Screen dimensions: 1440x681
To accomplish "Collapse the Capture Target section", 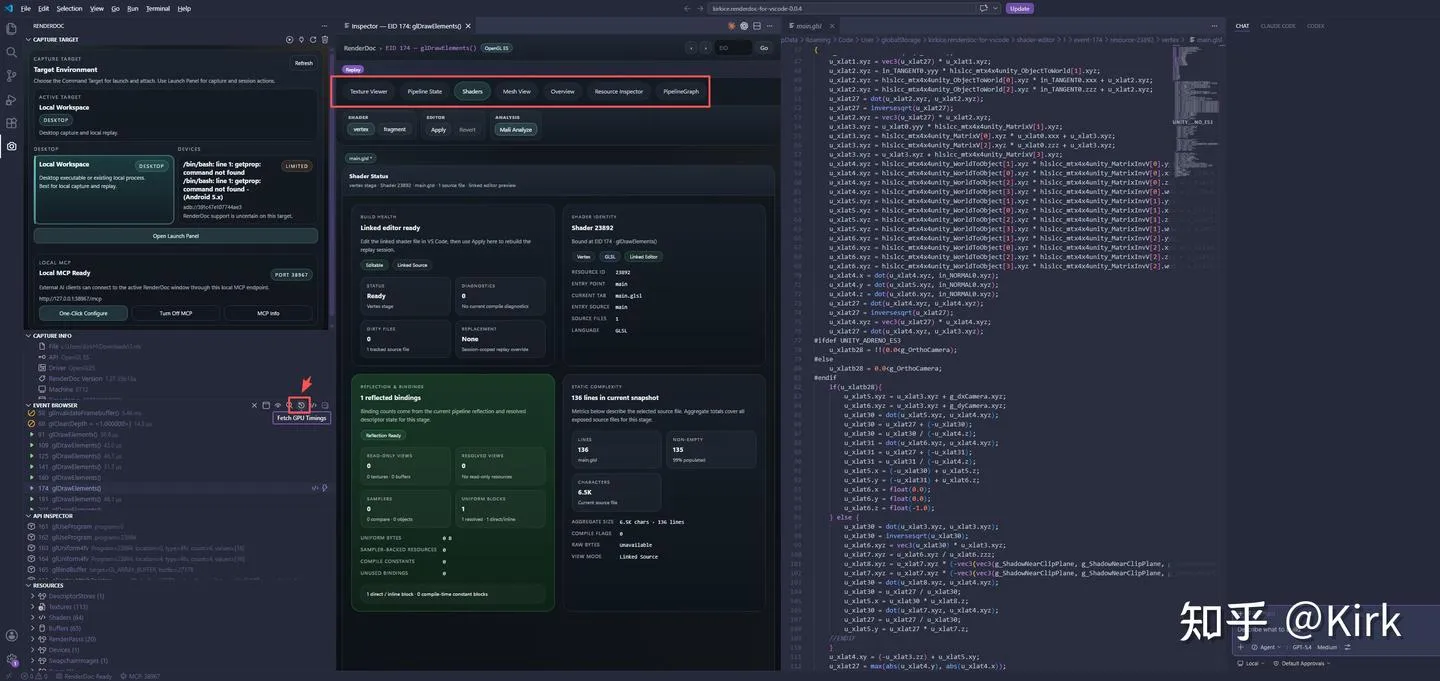I will coord(29,40).
